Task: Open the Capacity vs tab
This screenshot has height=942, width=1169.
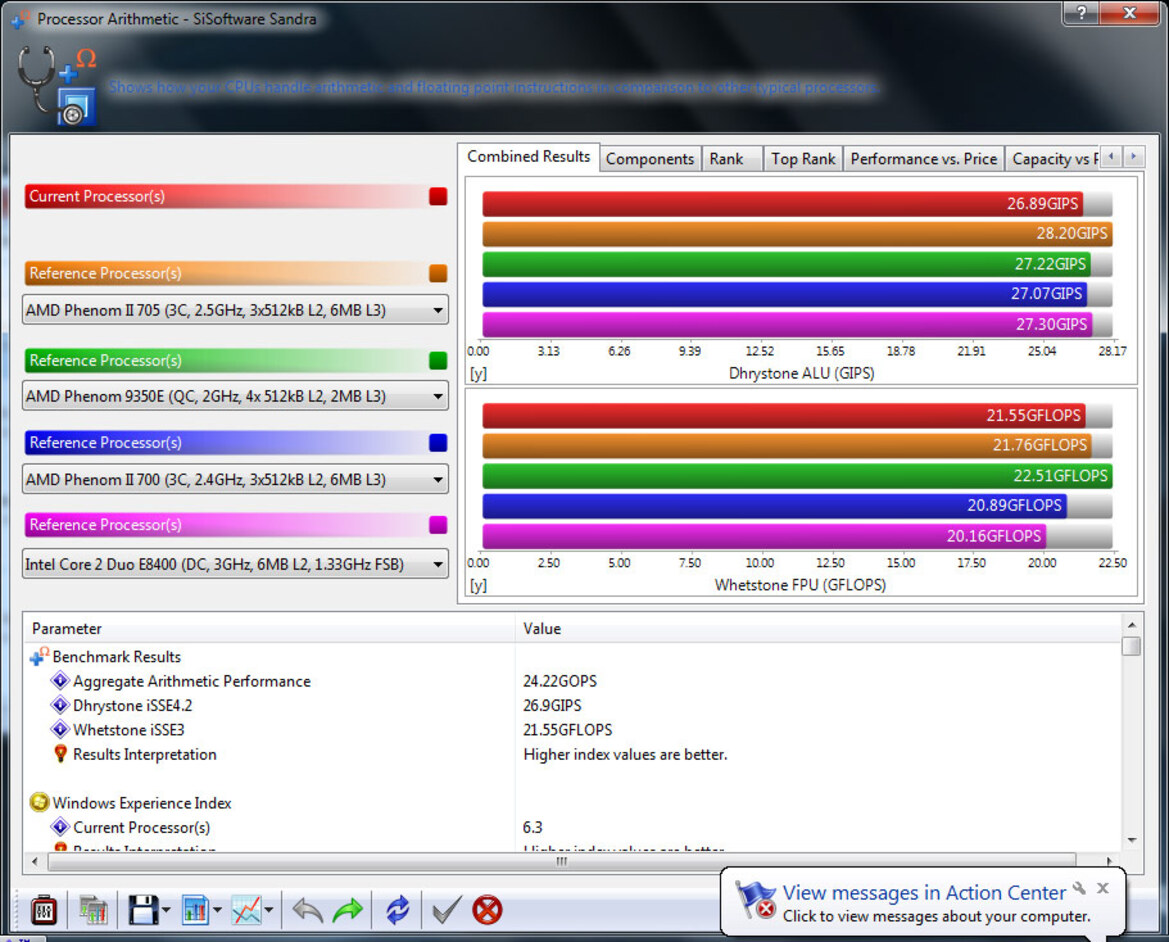Action: (1054, 159)
